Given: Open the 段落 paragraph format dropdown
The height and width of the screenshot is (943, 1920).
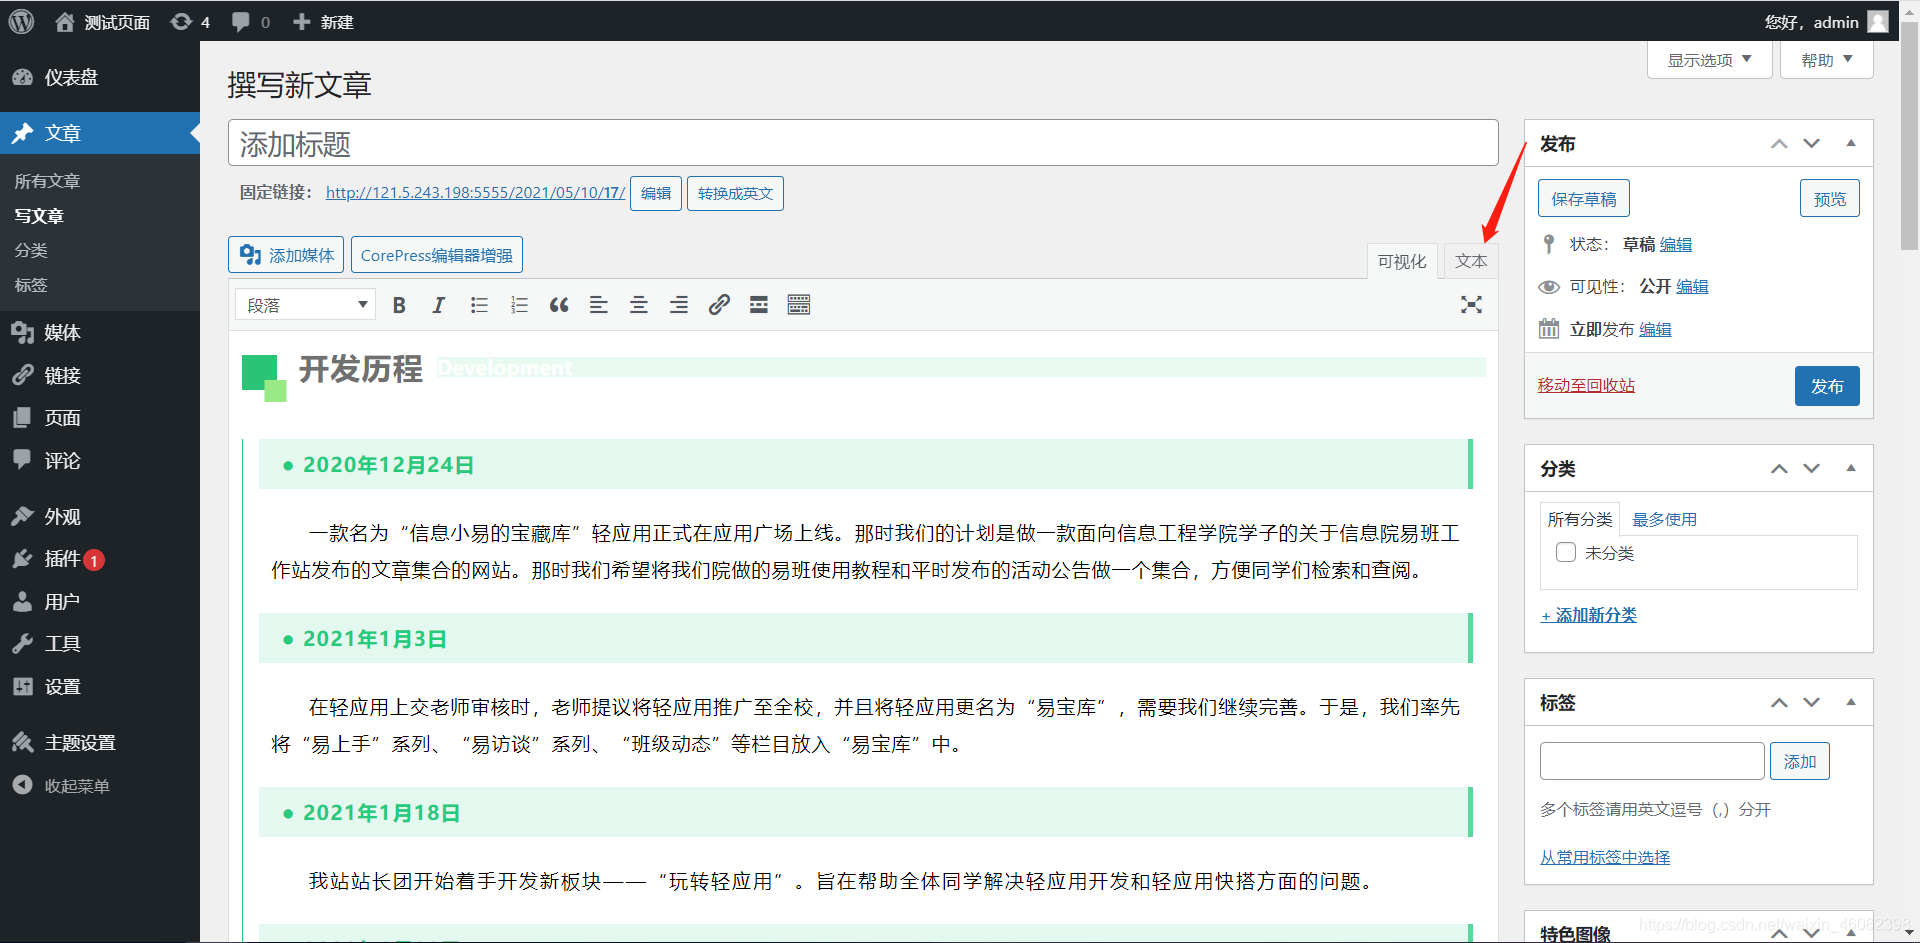Looking at the screenshot, I should pyautogui.click(x=306, y=305).
